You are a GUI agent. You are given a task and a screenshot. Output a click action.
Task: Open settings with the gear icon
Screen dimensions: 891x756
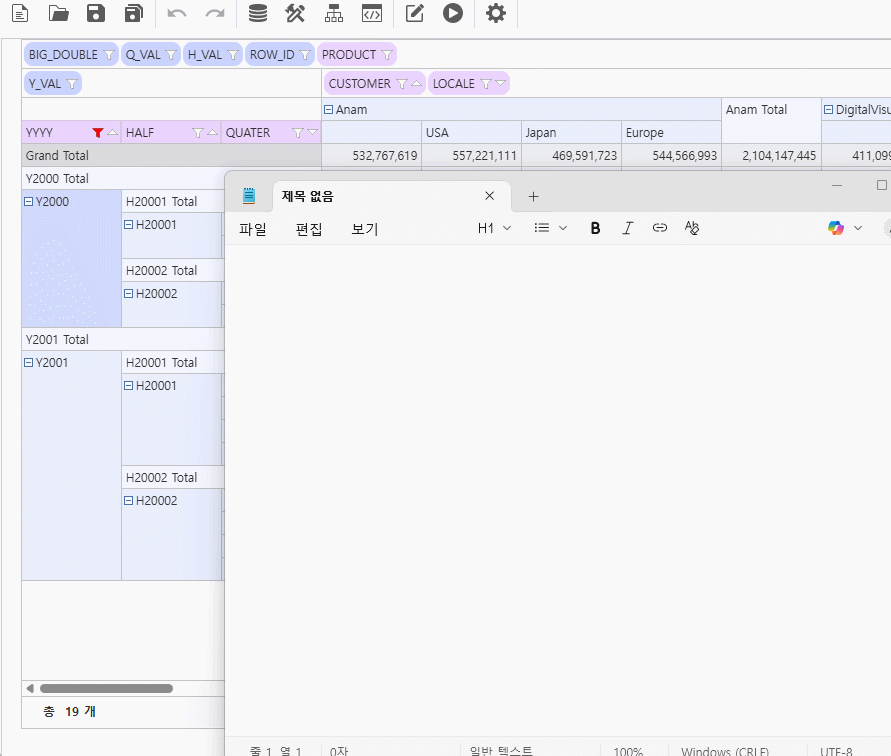click(495, 14)
